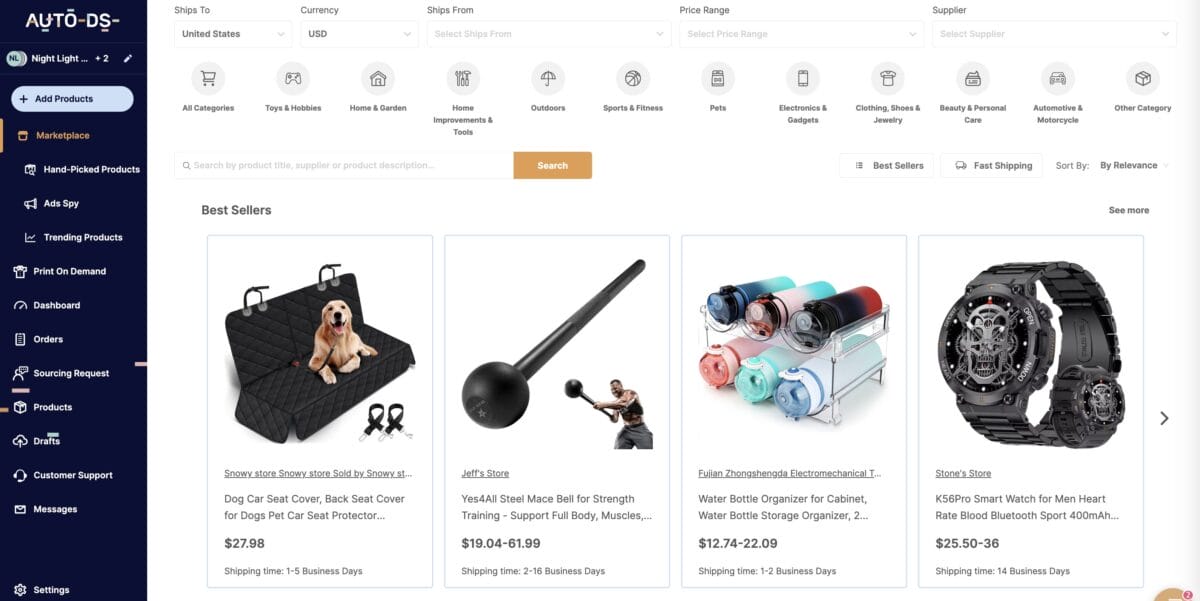Click the See more link
Viewport: 1200px width, 601px height.
[x=1129, y=210]
